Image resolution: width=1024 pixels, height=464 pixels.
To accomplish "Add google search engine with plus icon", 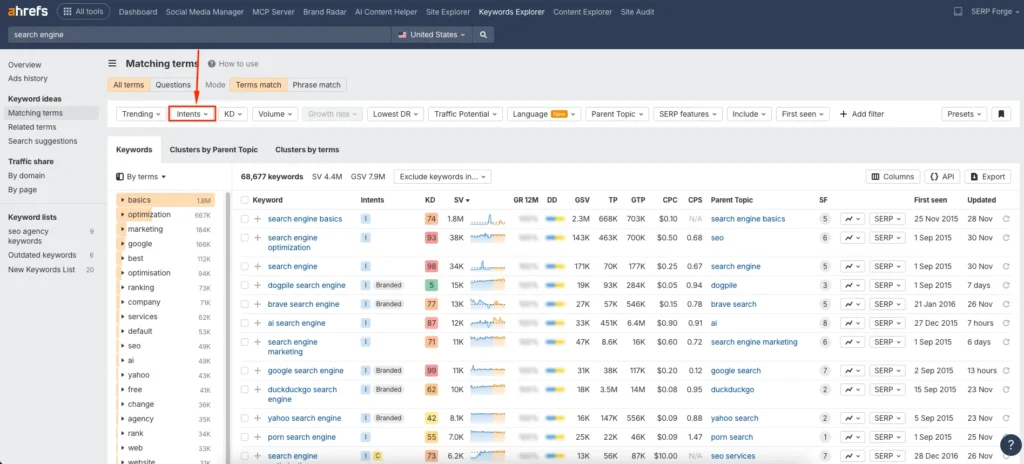I will pyautogui.click(x=257, y=371).
